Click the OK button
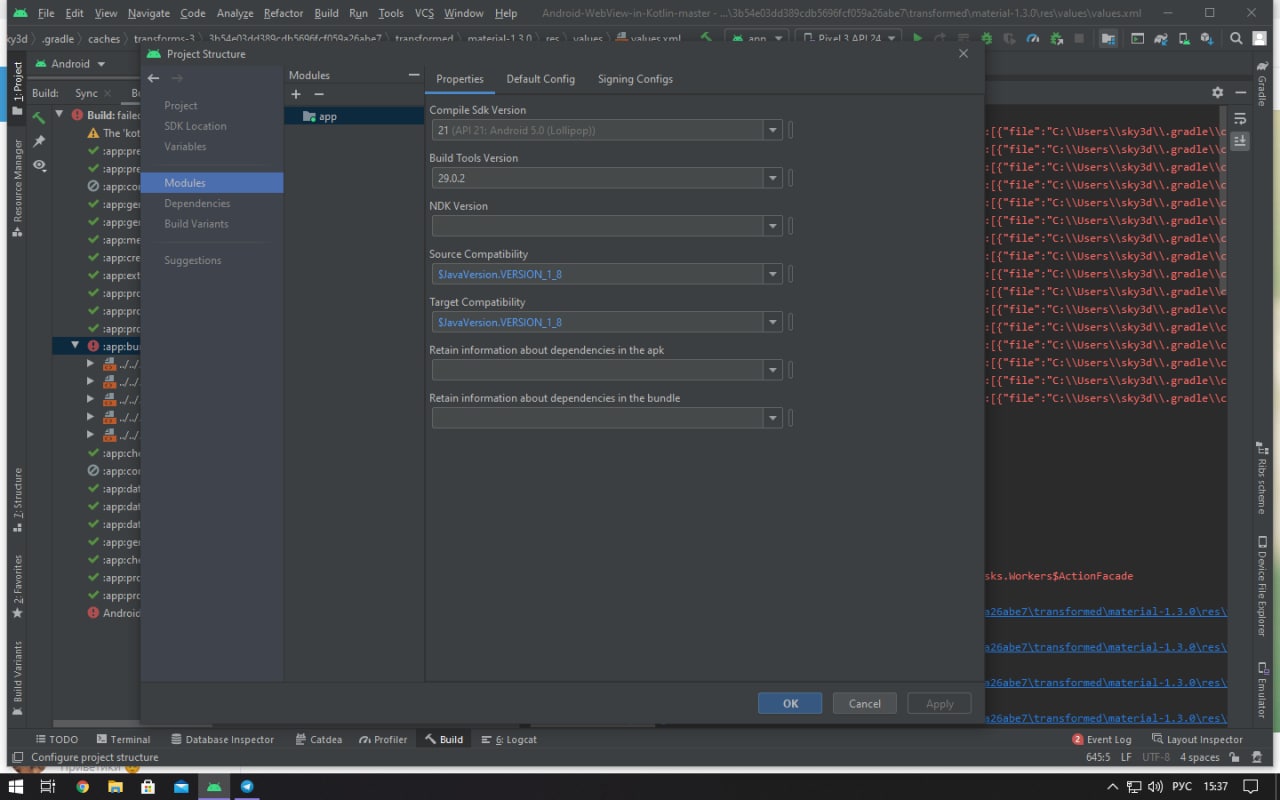The width and height of the screenshot is (1280, 800). [790, 703]
